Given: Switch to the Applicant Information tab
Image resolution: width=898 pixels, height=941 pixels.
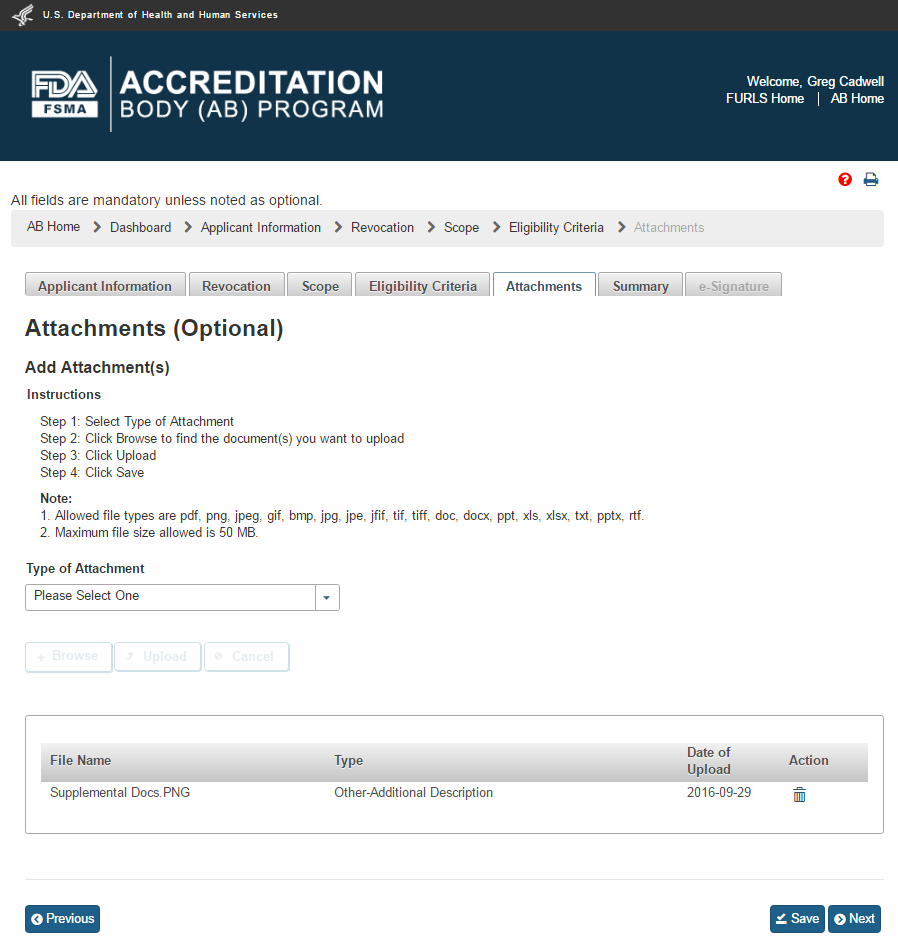Looking at the screenshot, I should [105, 286].
